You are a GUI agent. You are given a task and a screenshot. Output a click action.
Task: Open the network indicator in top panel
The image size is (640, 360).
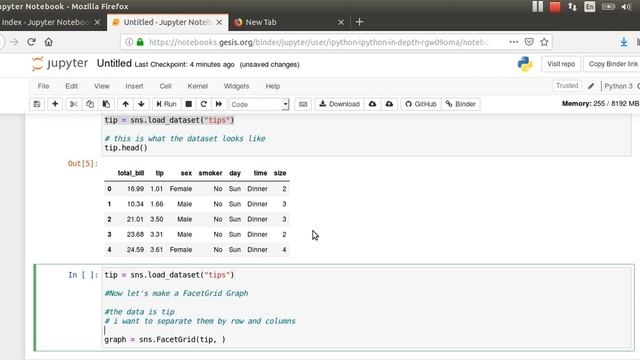572,7
